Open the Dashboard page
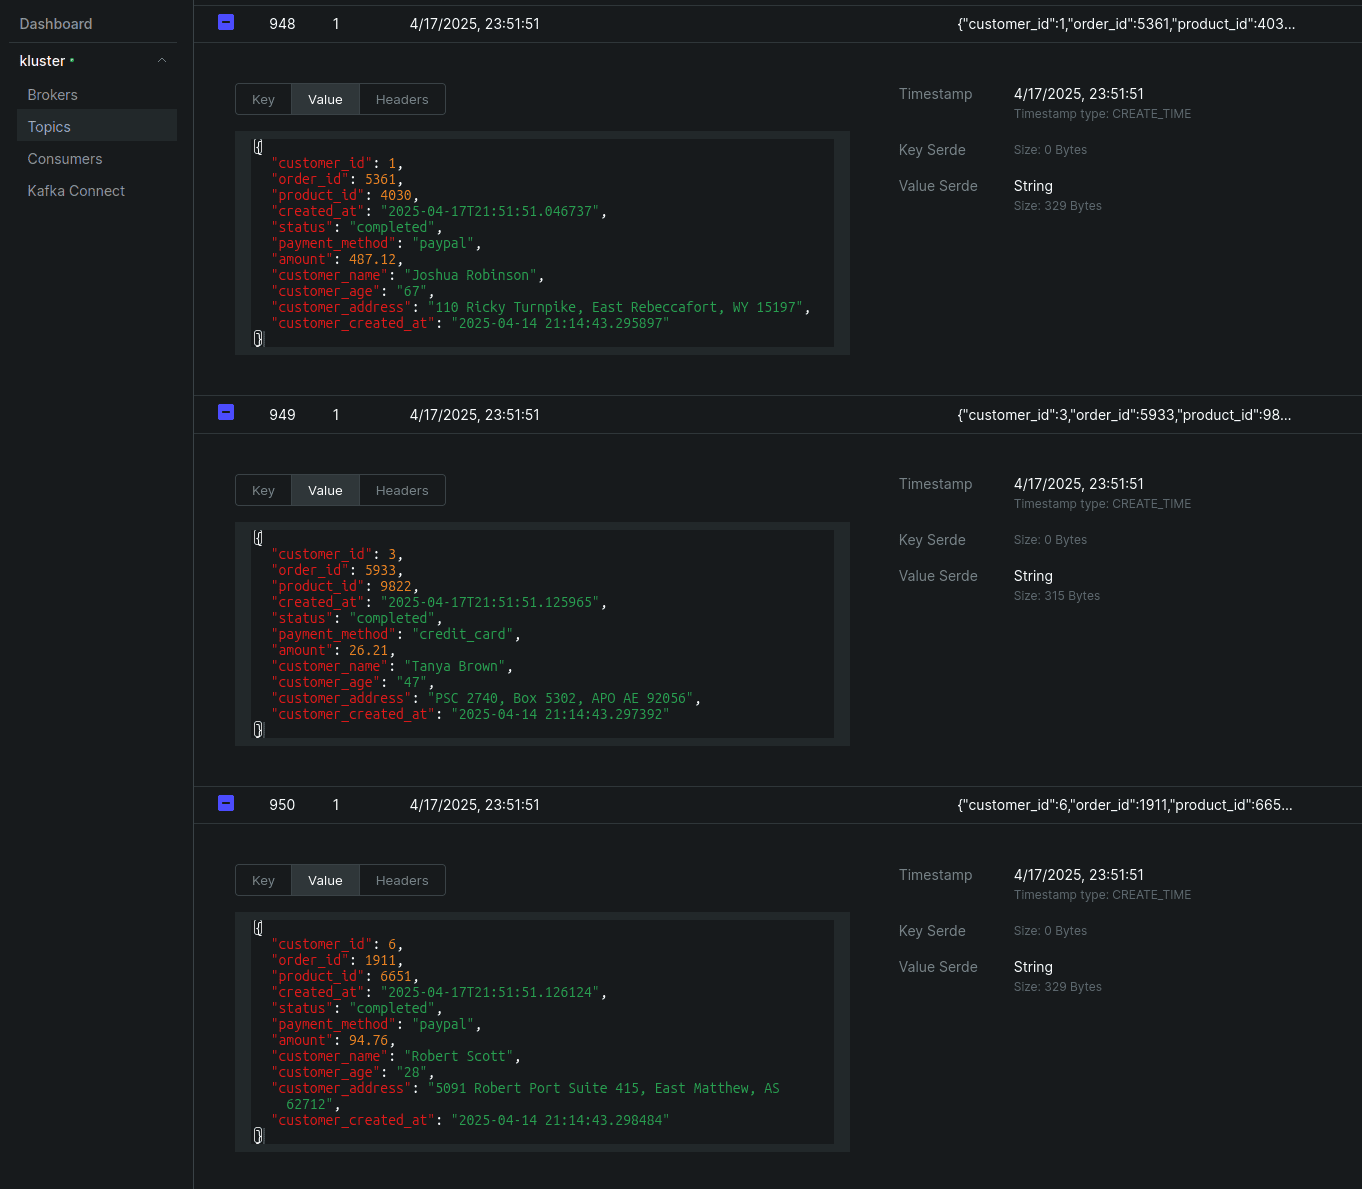 tap(56, 24)
